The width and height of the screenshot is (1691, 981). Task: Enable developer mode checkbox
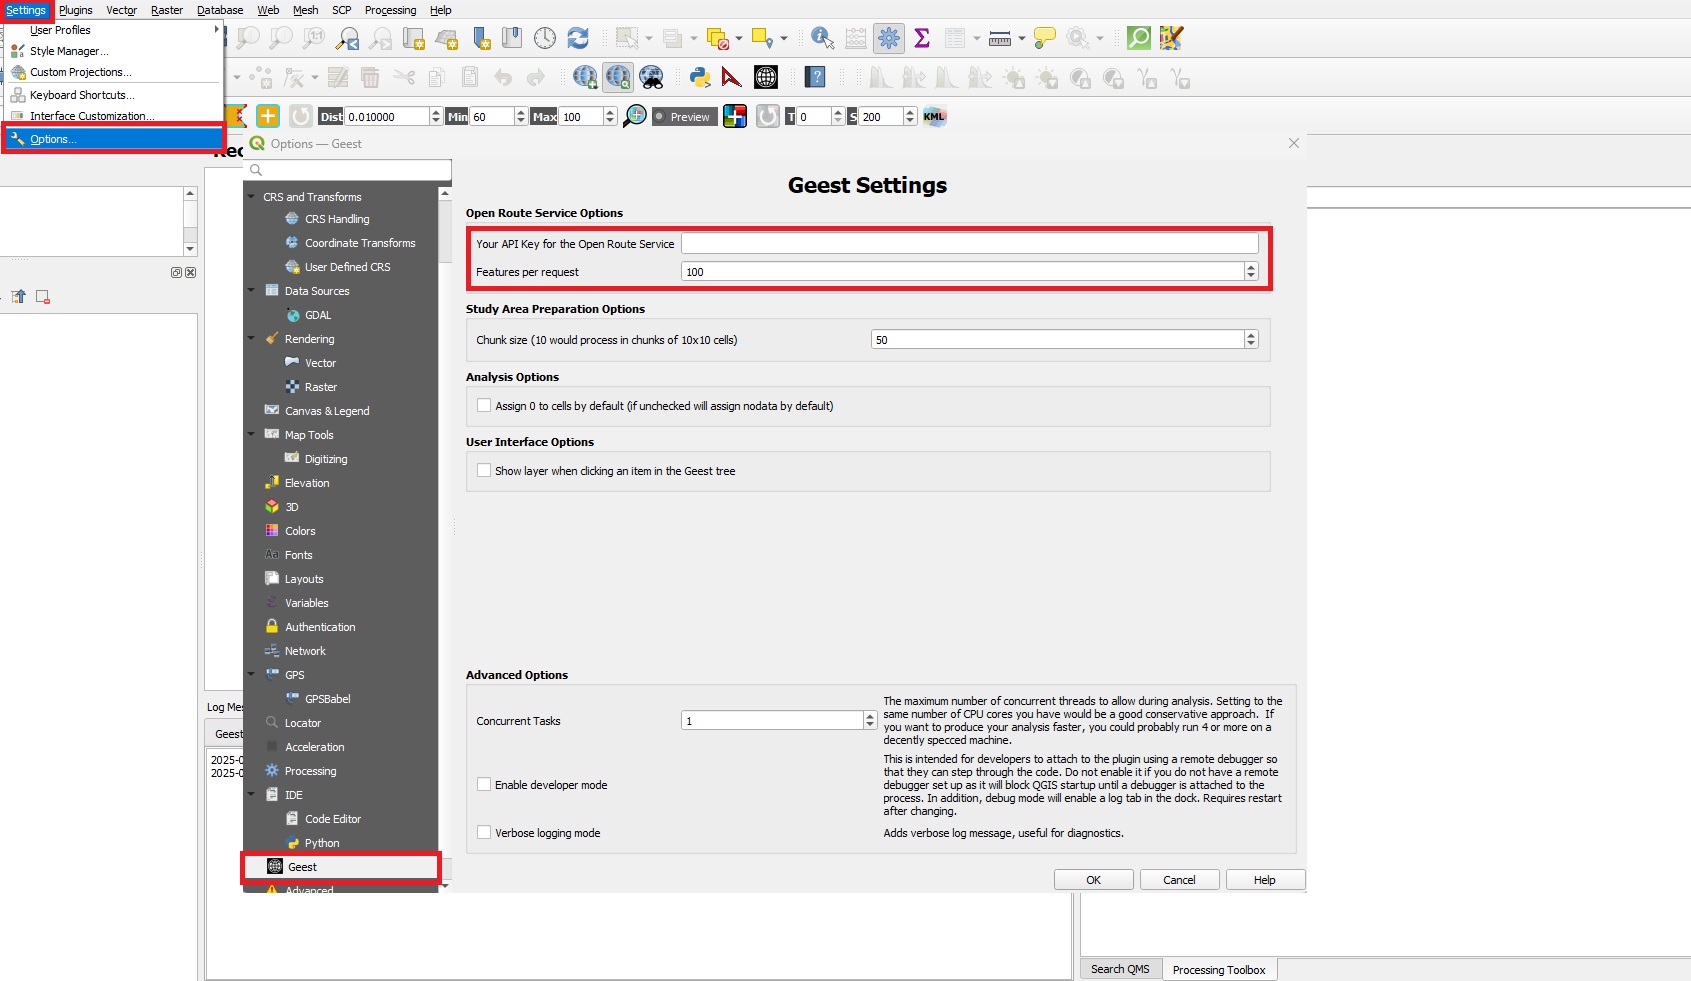click(484, 785)
